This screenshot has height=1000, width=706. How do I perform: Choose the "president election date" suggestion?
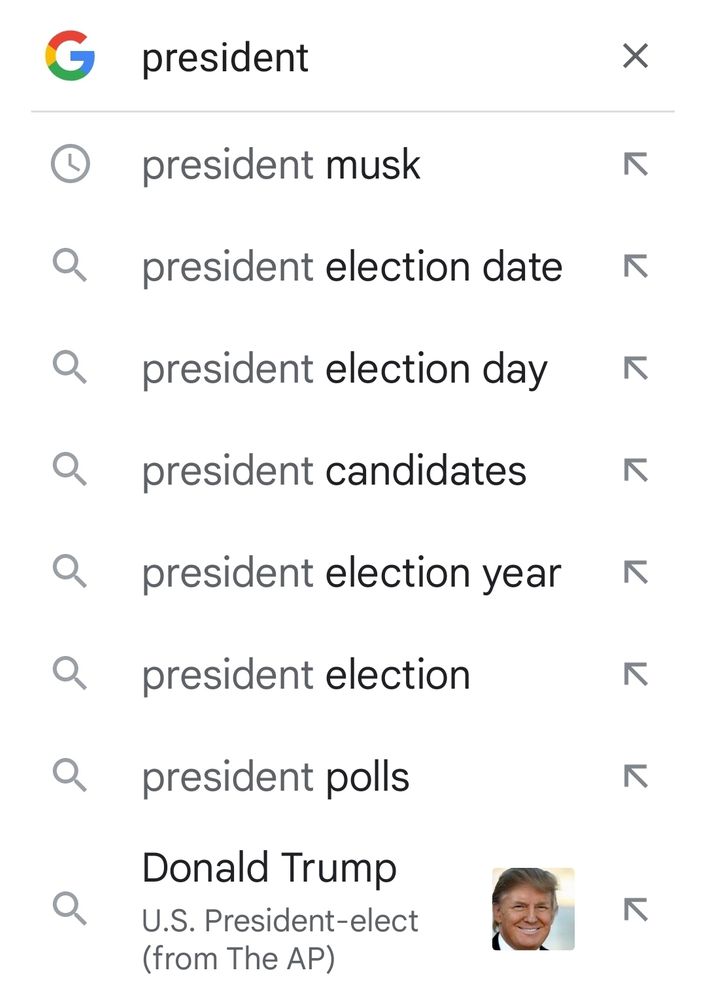click(352, 267)
